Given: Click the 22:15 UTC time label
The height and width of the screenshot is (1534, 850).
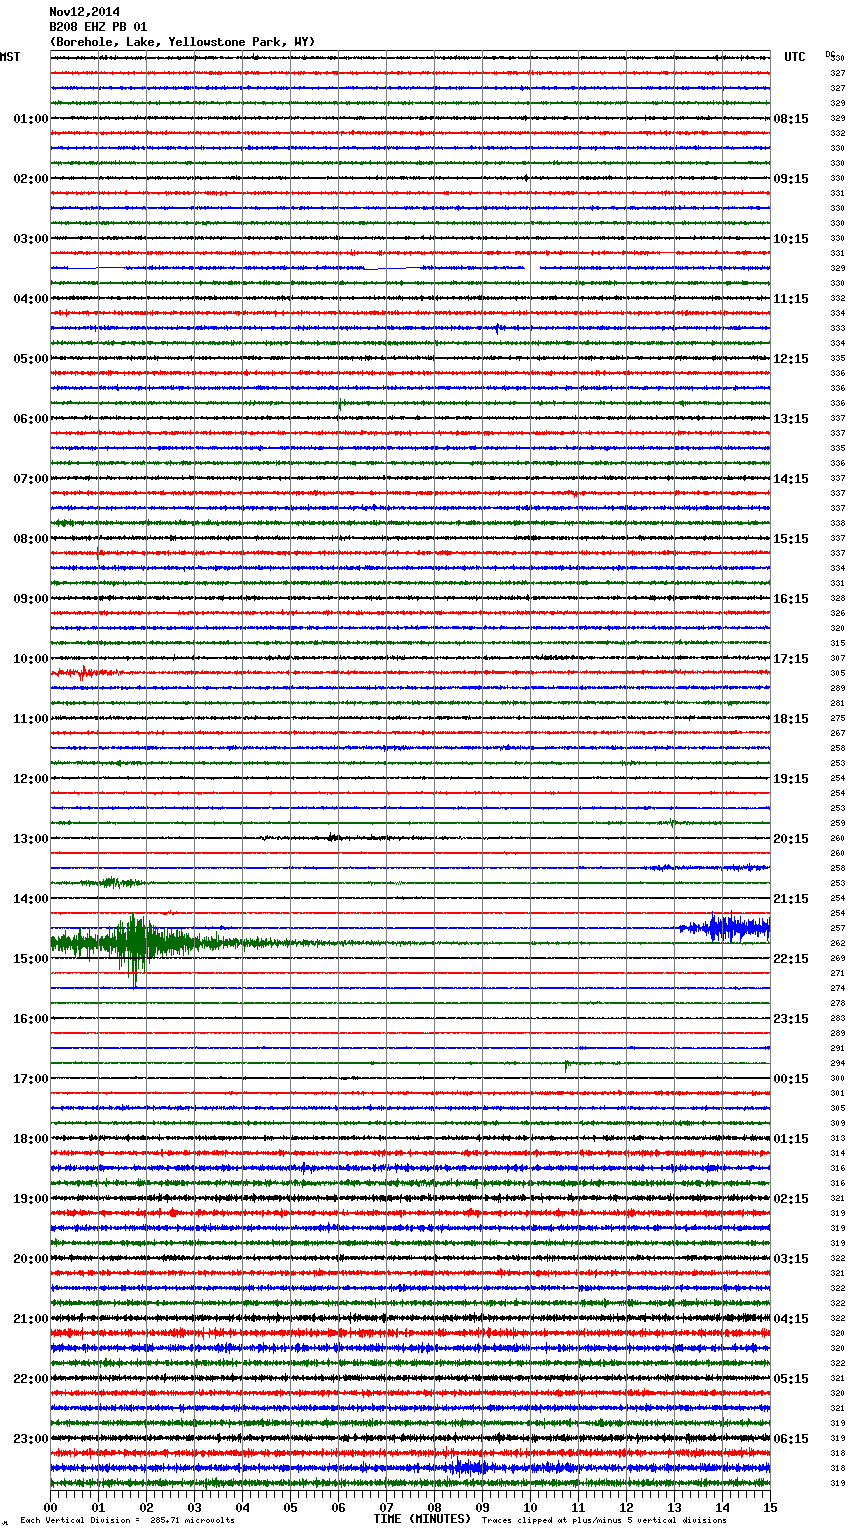Looking at the screenshot, I should (791, 959).
